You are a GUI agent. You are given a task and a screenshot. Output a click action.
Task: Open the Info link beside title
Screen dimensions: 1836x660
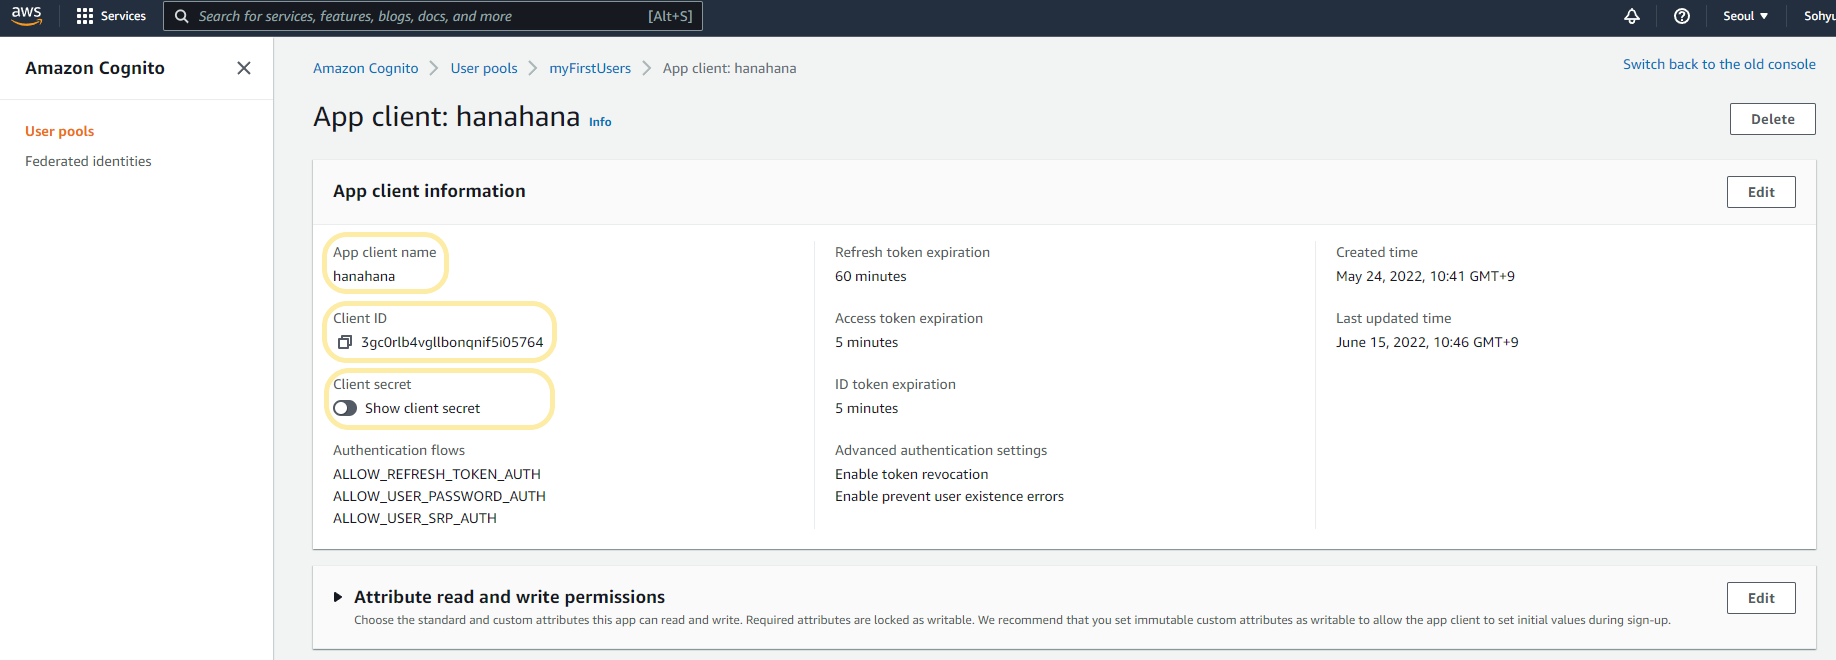tap(600, 122)
